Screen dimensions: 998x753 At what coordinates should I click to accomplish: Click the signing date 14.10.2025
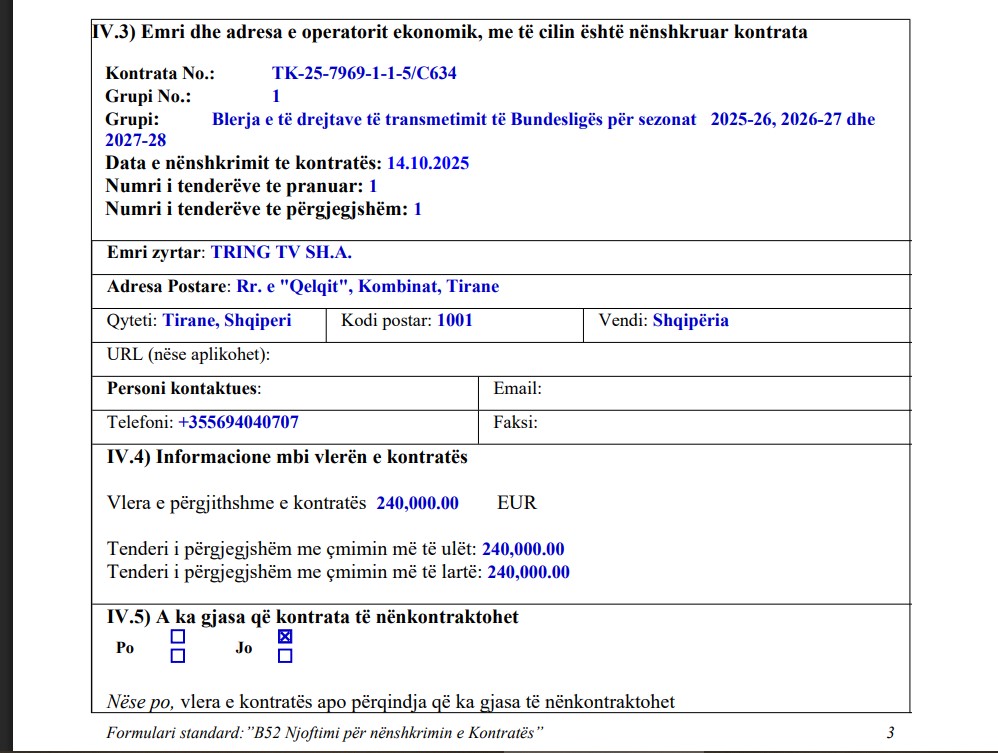pyautogui.click(x=427, y=163)
